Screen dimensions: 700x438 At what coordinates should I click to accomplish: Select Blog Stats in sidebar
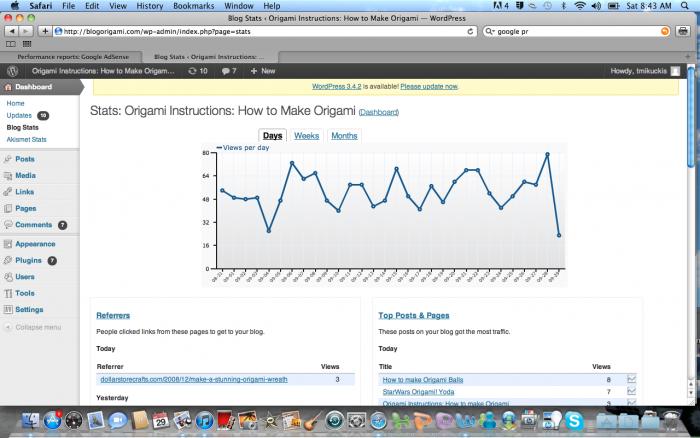pos(22,127)
